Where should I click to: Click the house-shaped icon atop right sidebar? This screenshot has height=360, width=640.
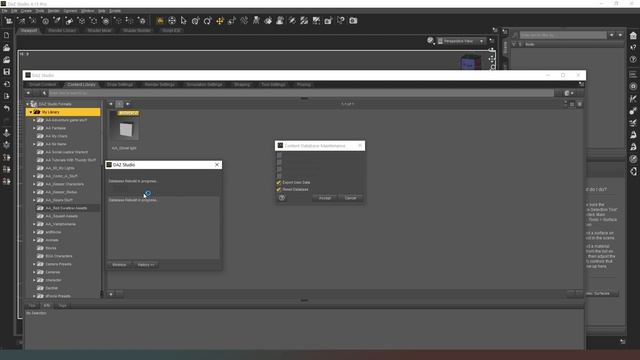633,36
